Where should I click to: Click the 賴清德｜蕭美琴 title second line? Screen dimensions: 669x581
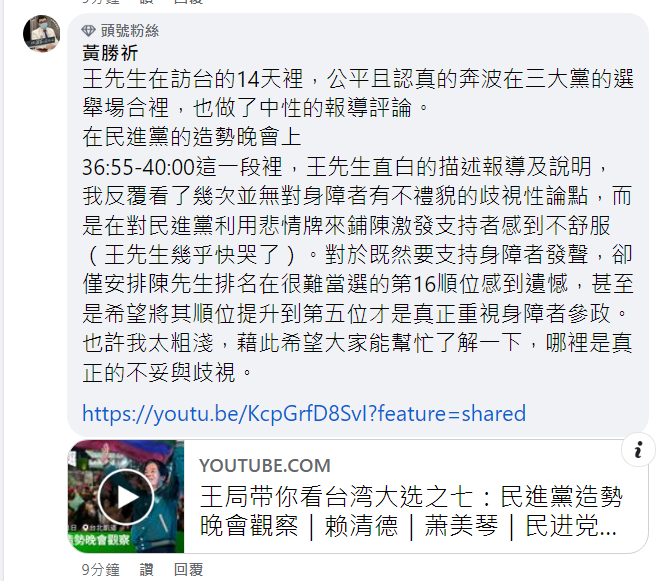pos(408,525)
